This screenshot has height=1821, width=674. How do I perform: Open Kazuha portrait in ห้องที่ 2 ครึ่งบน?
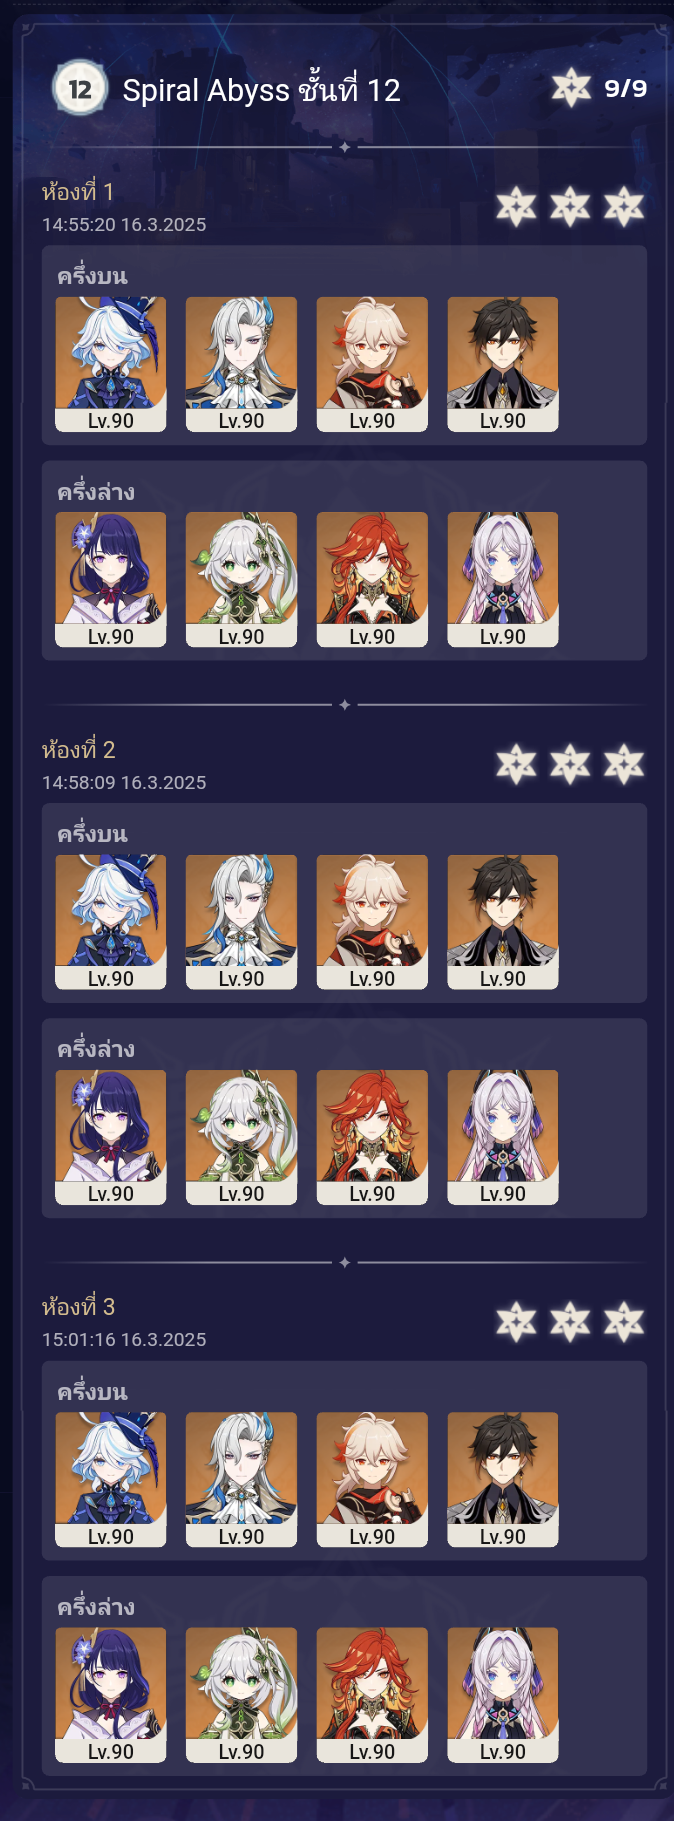tap(372, 922)
